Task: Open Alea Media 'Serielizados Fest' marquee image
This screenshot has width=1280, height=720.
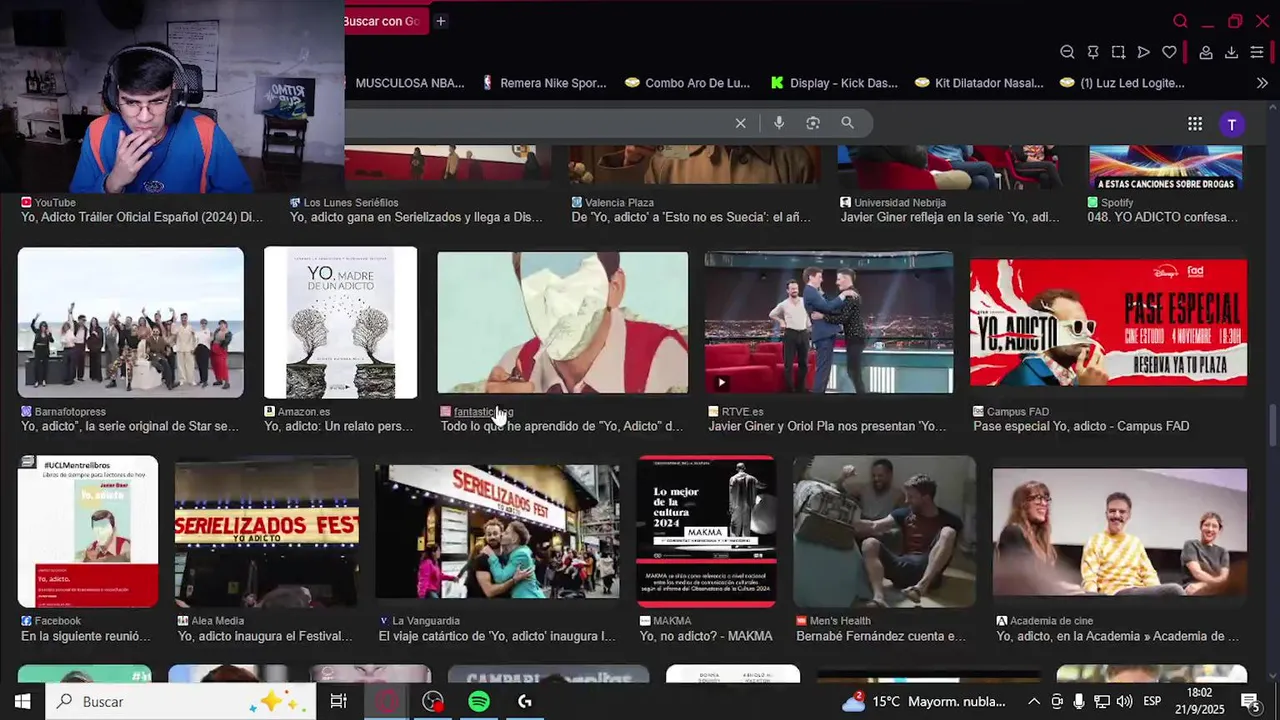Action: tap(267, 532)
